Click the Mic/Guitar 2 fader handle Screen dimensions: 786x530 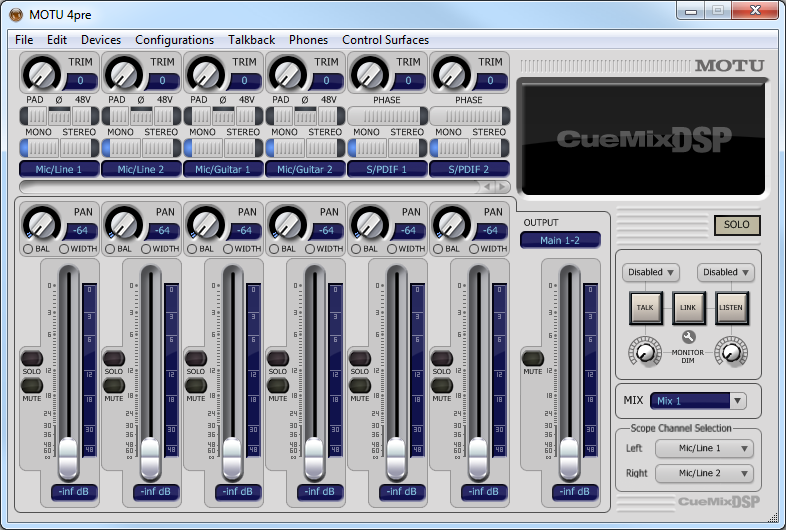(314, 458)
